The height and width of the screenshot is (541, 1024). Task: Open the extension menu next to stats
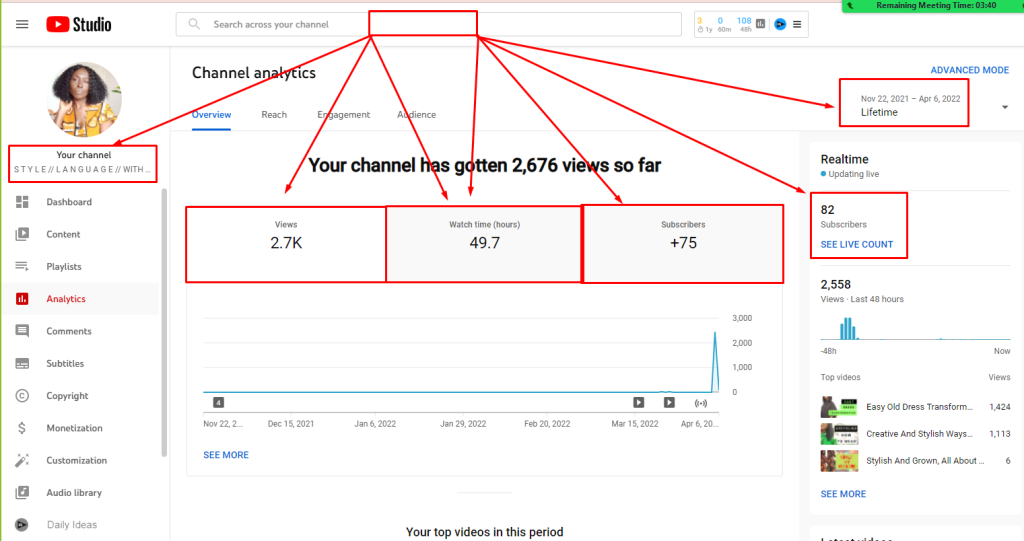[797, 24]
